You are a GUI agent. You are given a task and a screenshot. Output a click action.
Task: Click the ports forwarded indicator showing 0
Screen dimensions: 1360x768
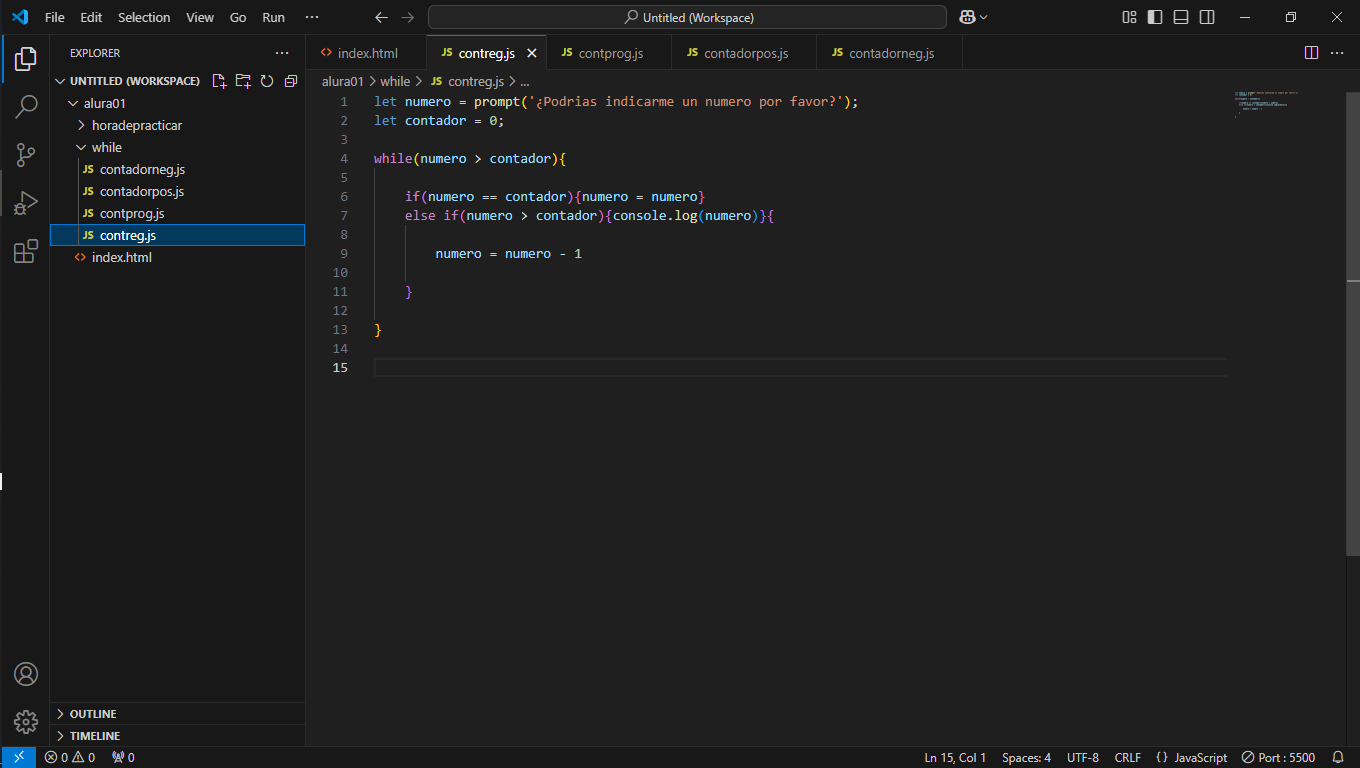pyautogui.click(x=123, y=757)
